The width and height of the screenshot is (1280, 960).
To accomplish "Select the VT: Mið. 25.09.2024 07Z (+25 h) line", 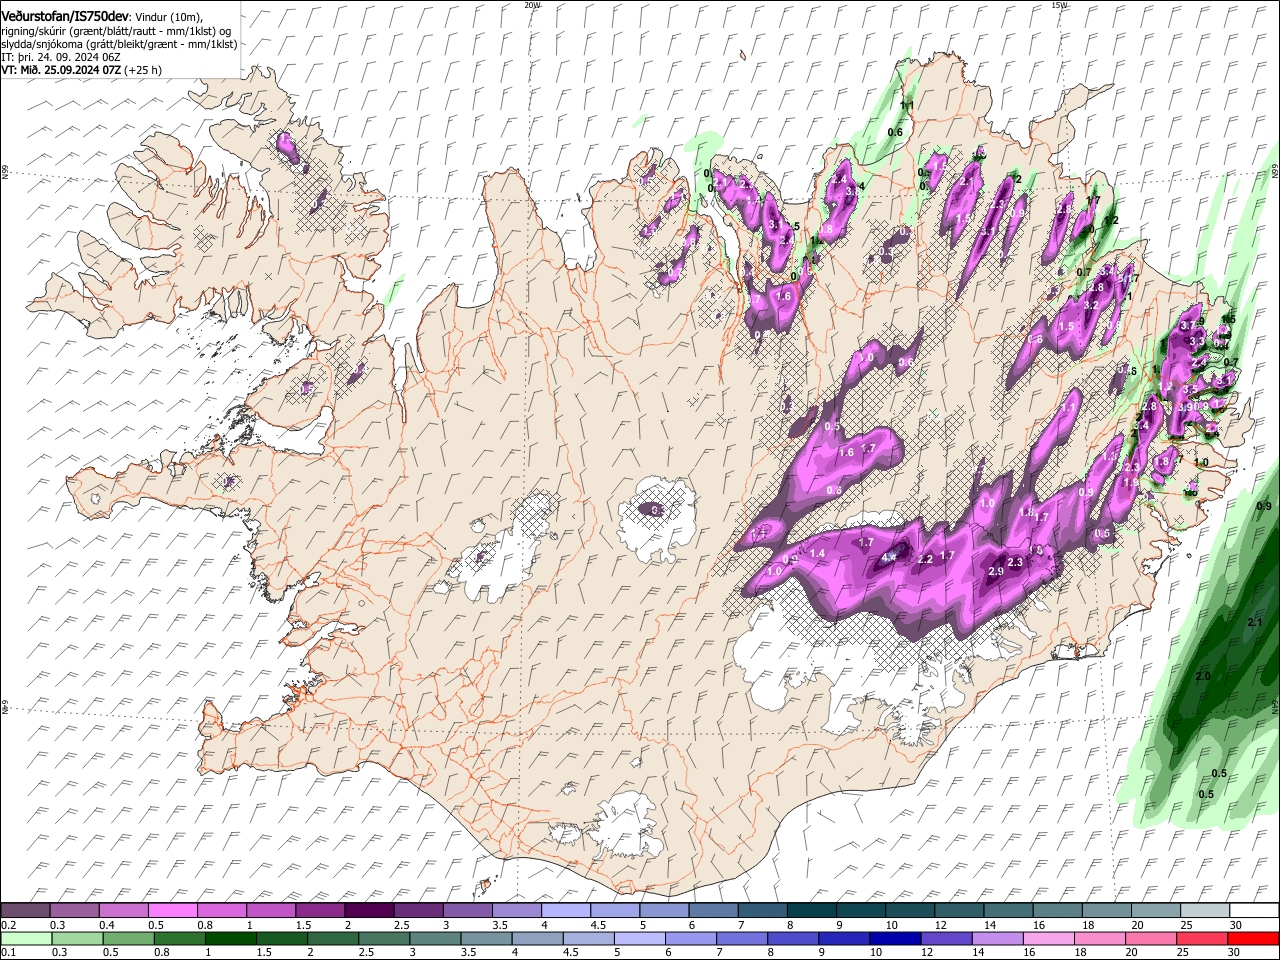I will pos(81,70).
